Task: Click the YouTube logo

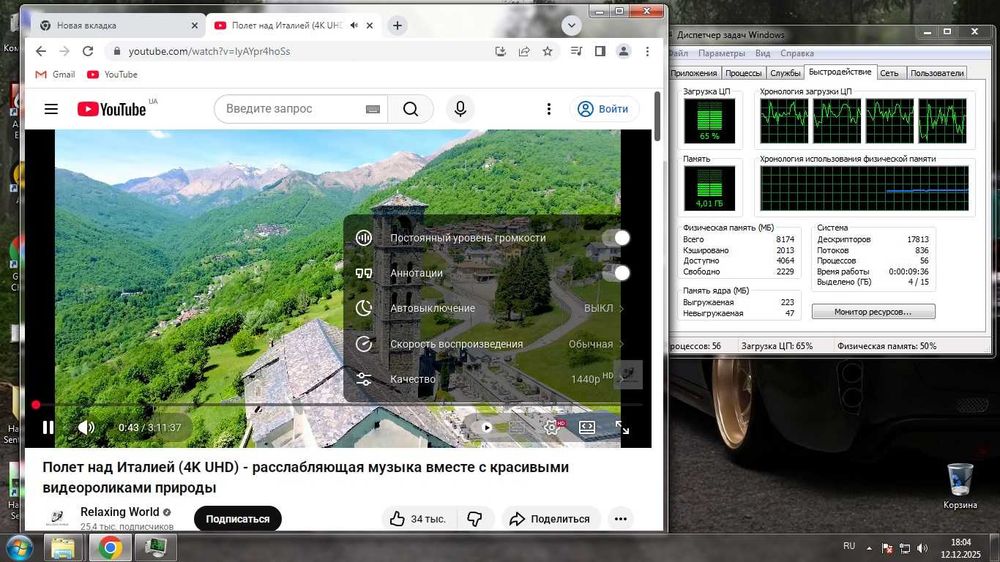Action: click(x=112, y=109)
